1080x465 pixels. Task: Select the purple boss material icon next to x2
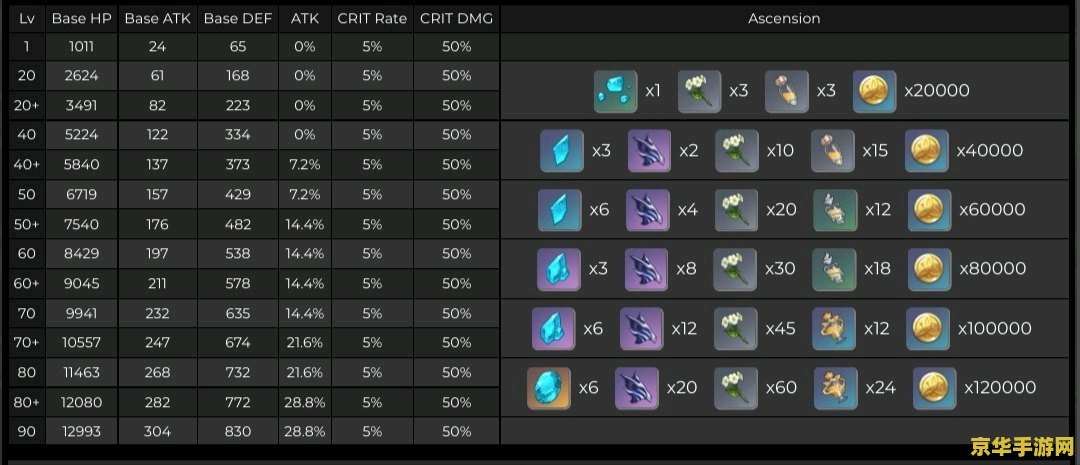[x=650, y=151]
